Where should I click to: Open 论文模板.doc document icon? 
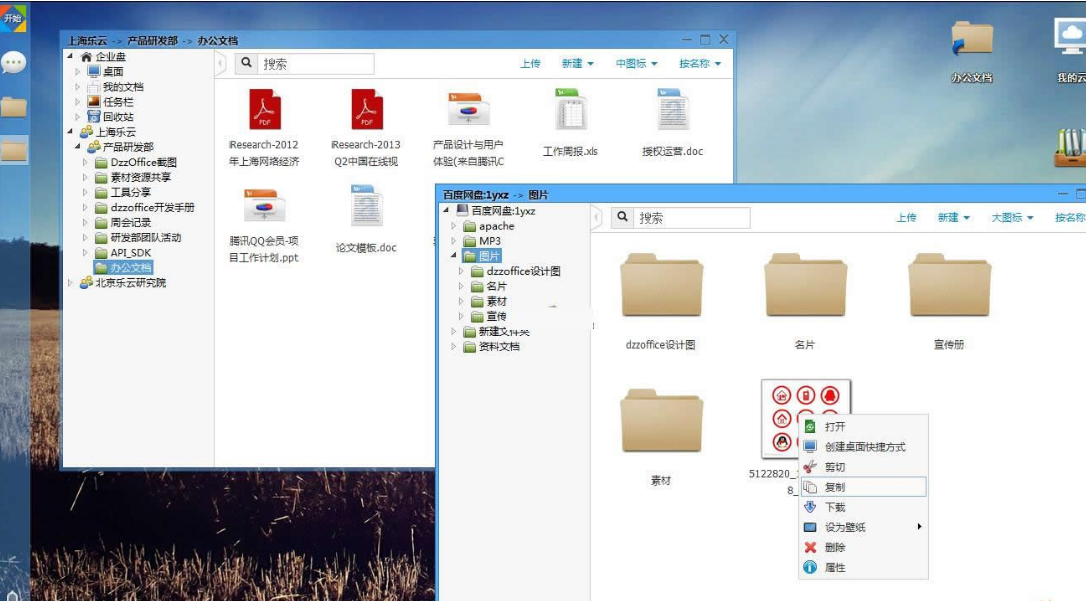click(366, 206)
